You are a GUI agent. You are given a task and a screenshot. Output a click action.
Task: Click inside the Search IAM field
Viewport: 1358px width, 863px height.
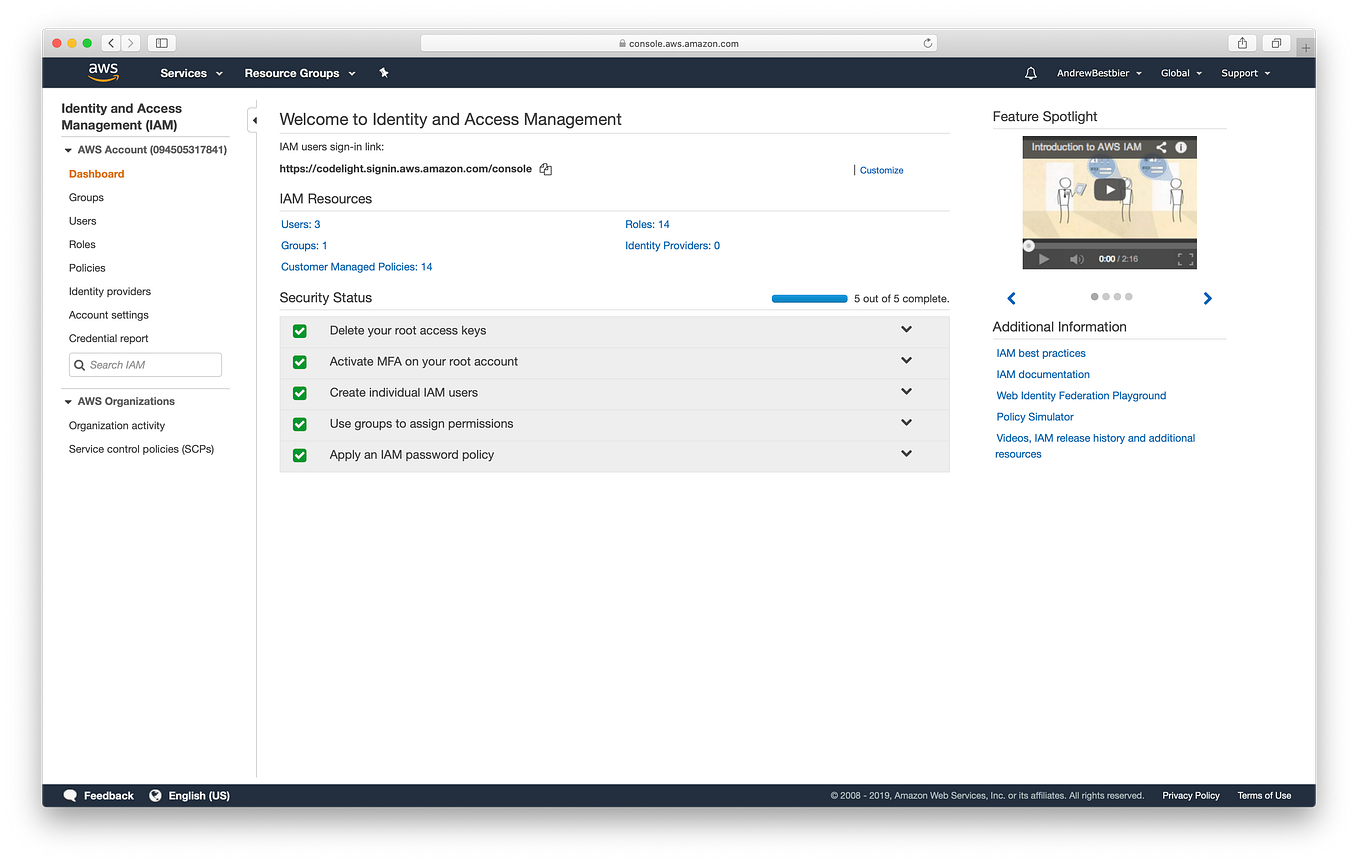[145, 364]
